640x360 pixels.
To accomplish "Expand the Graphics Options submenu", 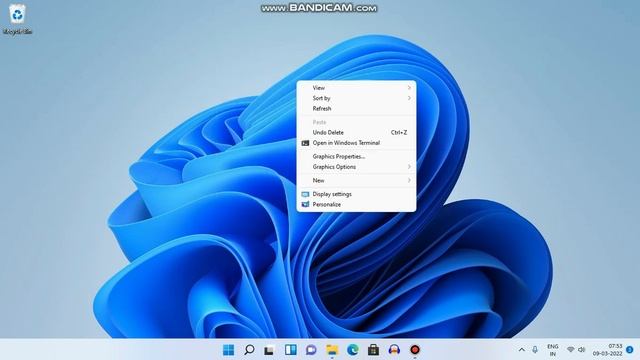I will click(x=356, y=167).
